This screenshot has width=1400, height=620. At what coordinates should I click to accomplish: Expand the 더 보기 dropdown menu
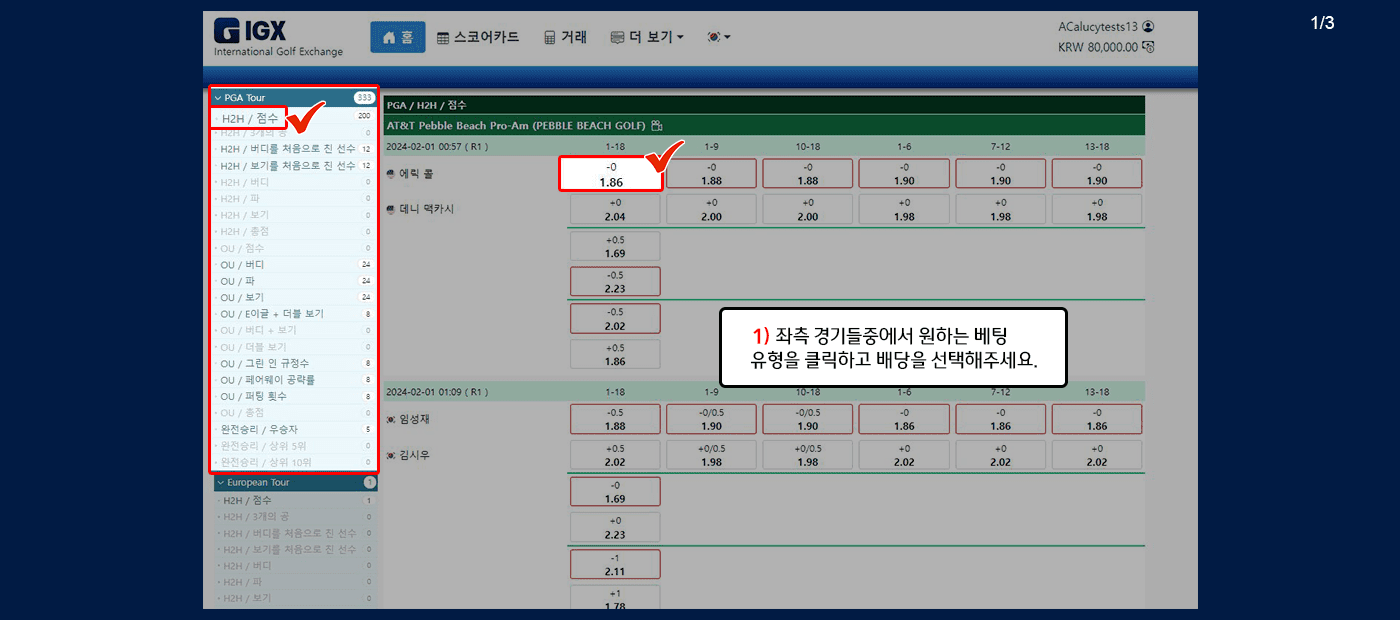pyautogui.click(x=647, y=37)
